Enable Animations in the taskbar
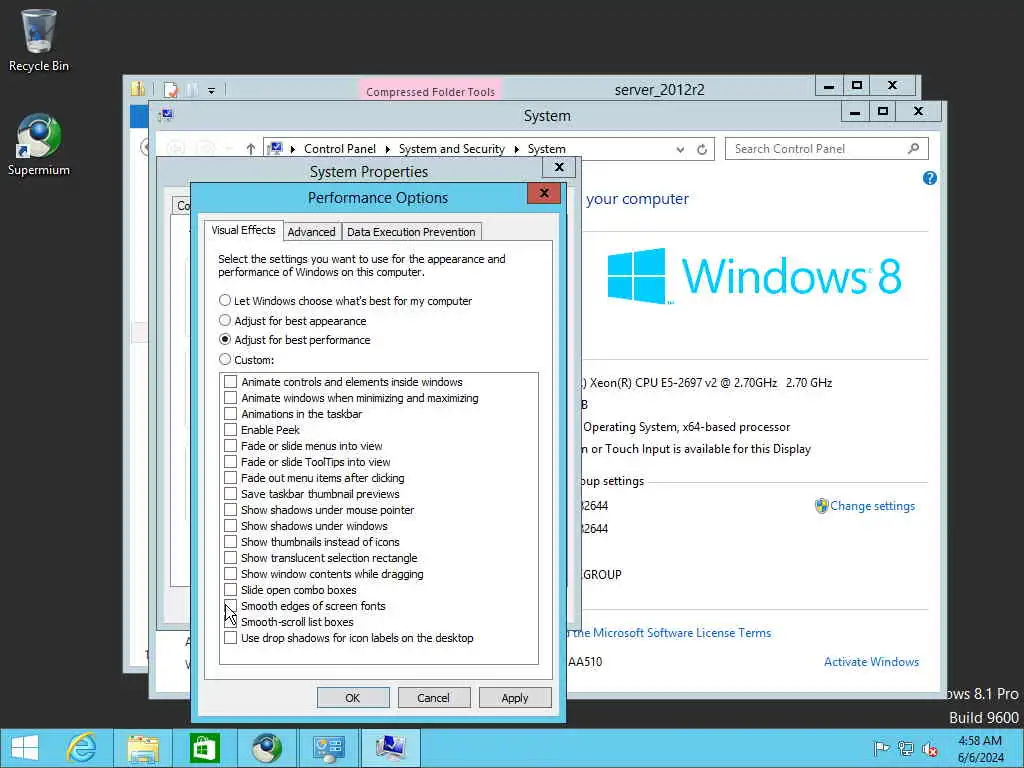 click(231, 413)
